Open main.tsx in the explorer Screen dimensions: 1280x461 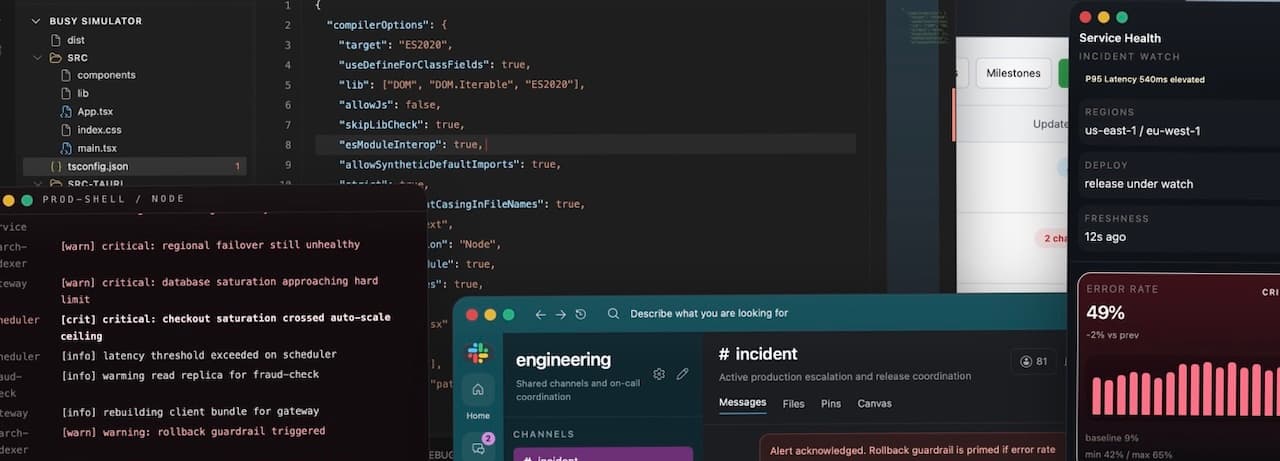coord(97,148)
